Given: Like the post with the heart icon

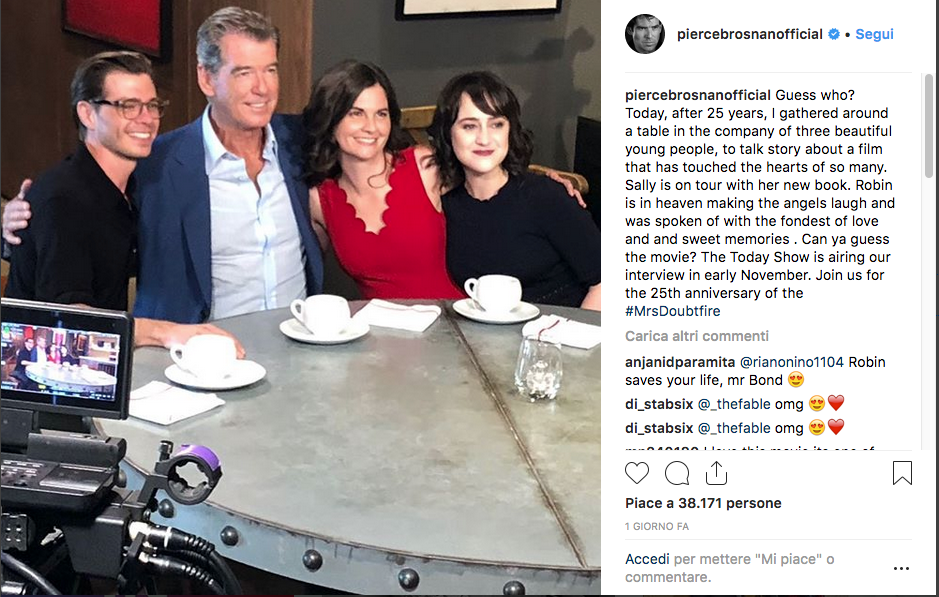Looking at the screenshot, I should tap(637, 473).
